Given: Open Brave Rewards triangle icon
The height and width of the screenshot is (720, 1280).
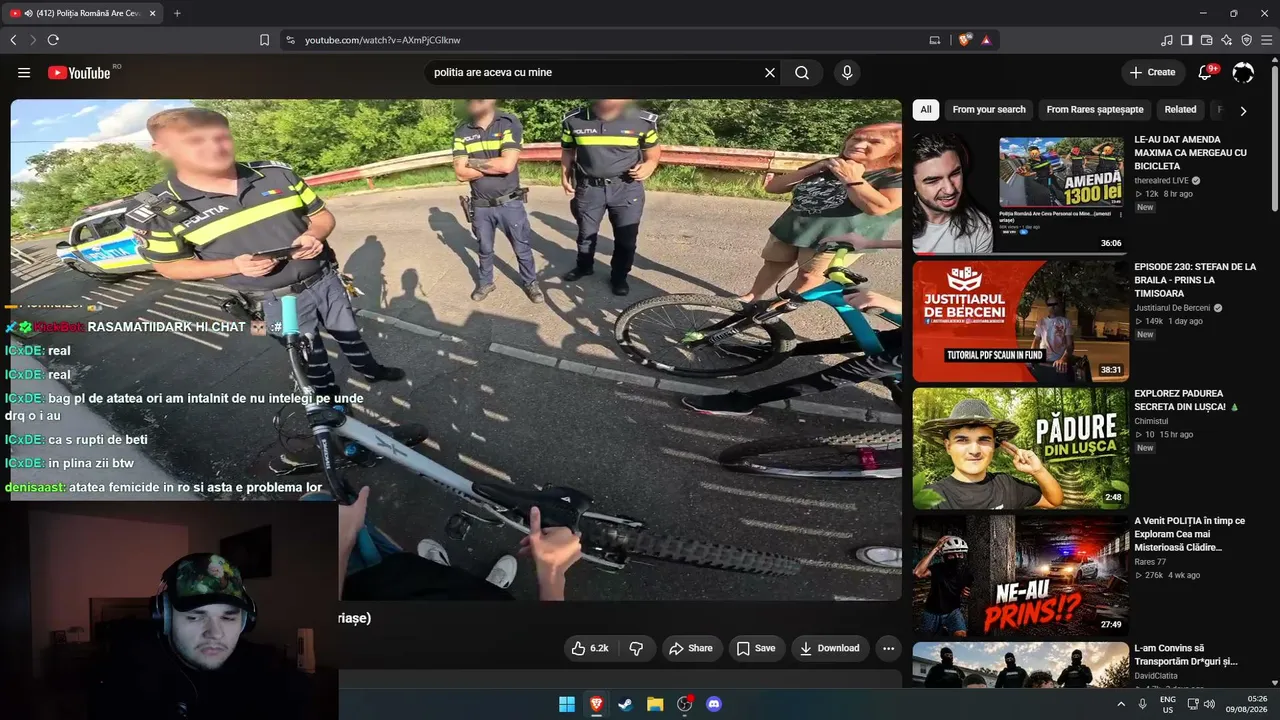Looking at the screenshot, I should click(986, 40).
